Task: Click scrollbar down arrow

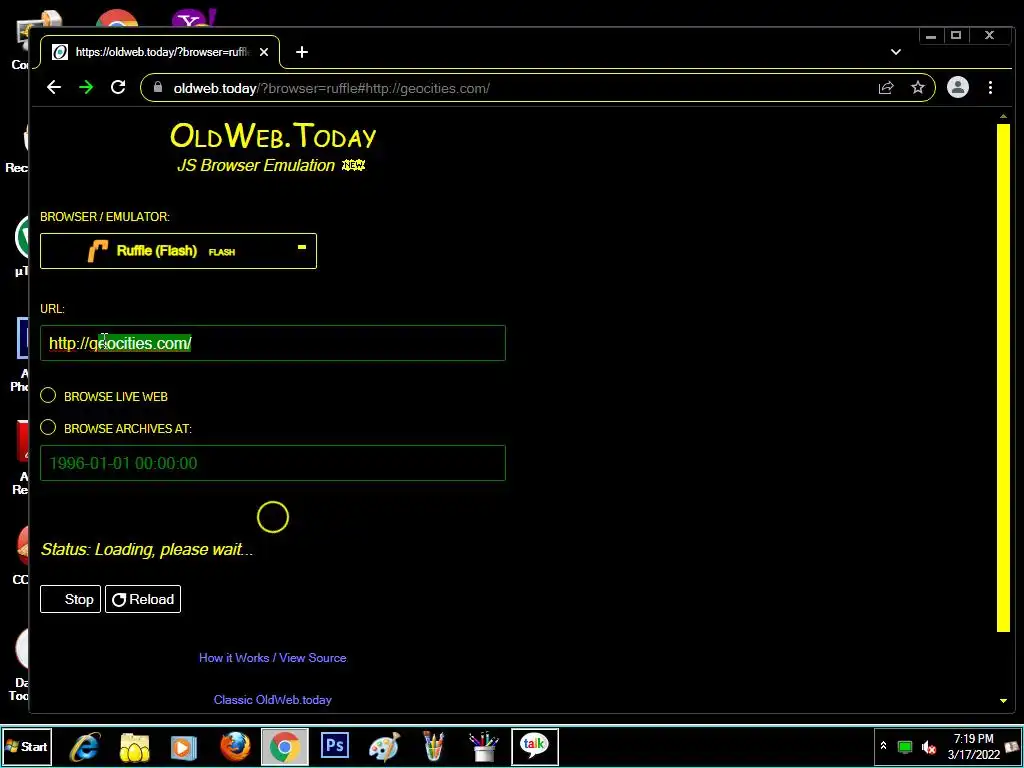Action: pyautogui.click(x=1003, y=701)
